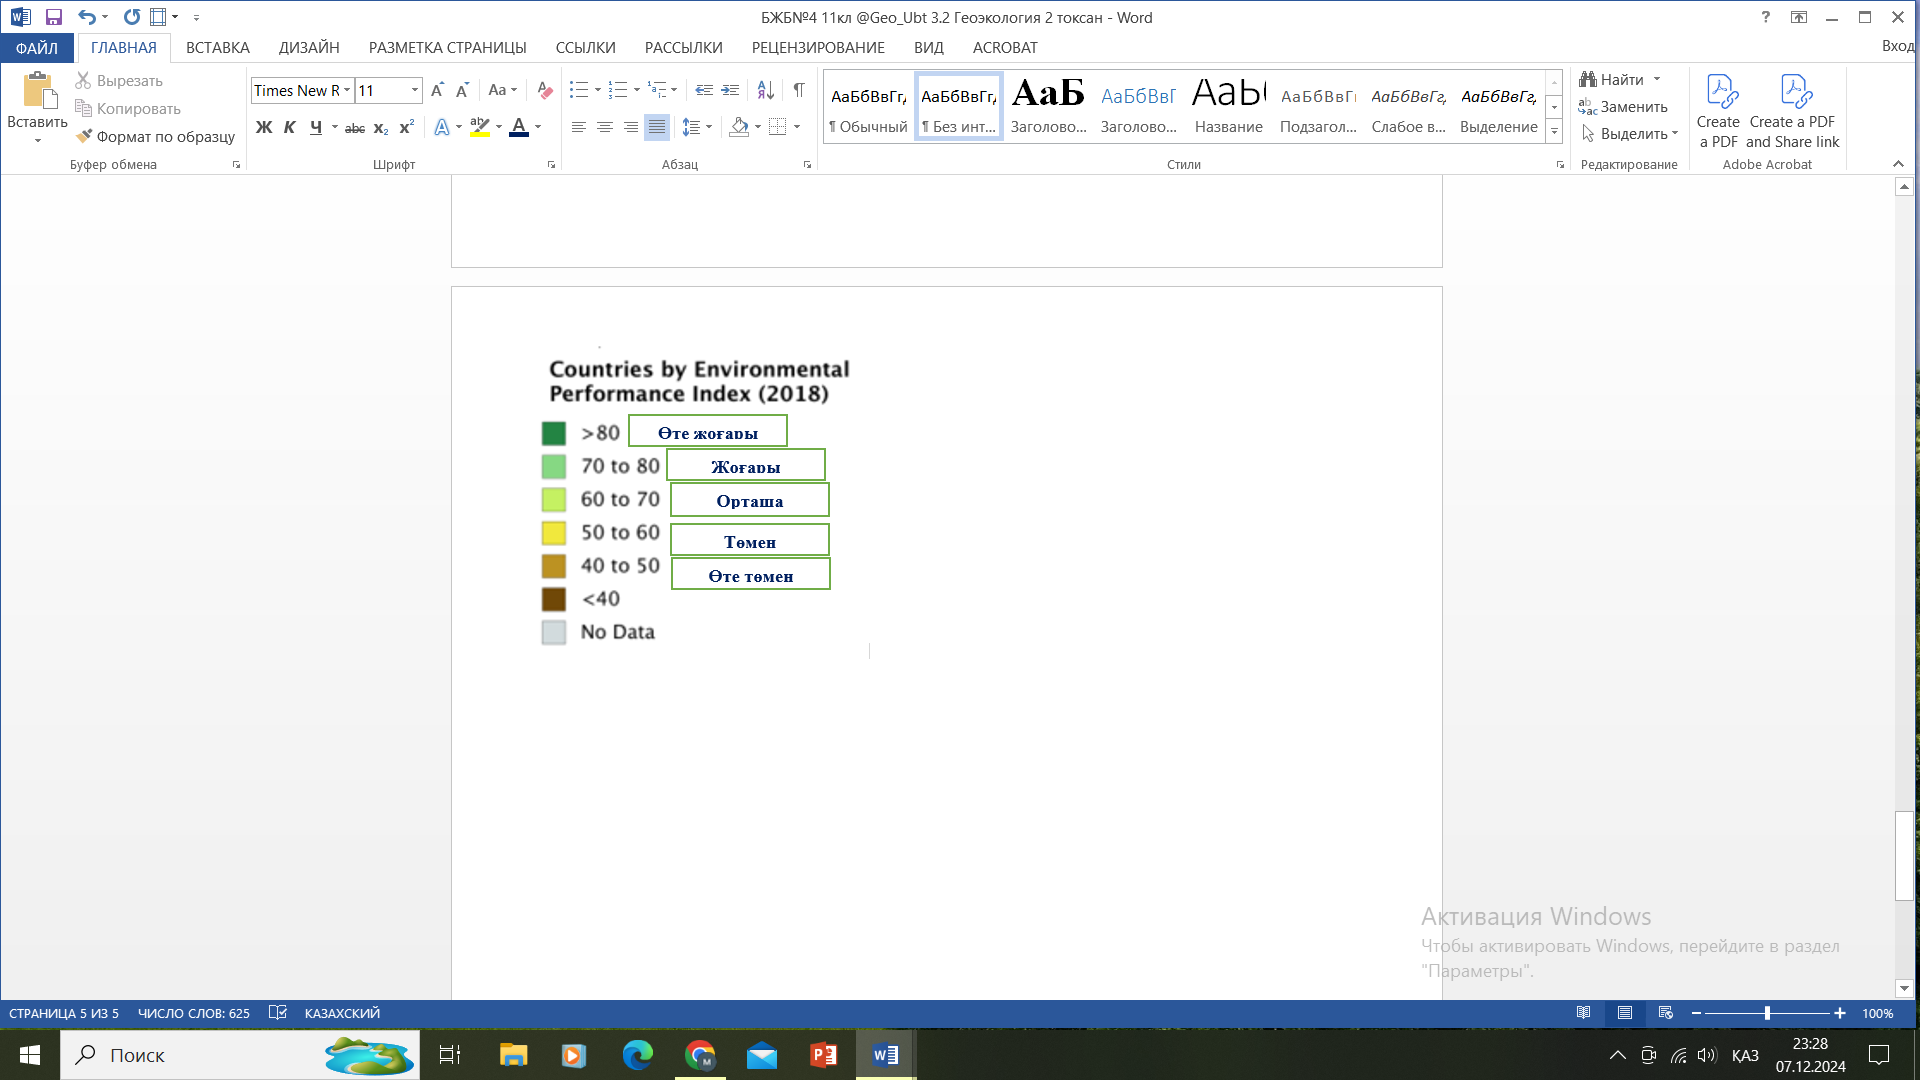
Task: Expand the Styles gallery more arrow
Action: (x=1554, y=131)
